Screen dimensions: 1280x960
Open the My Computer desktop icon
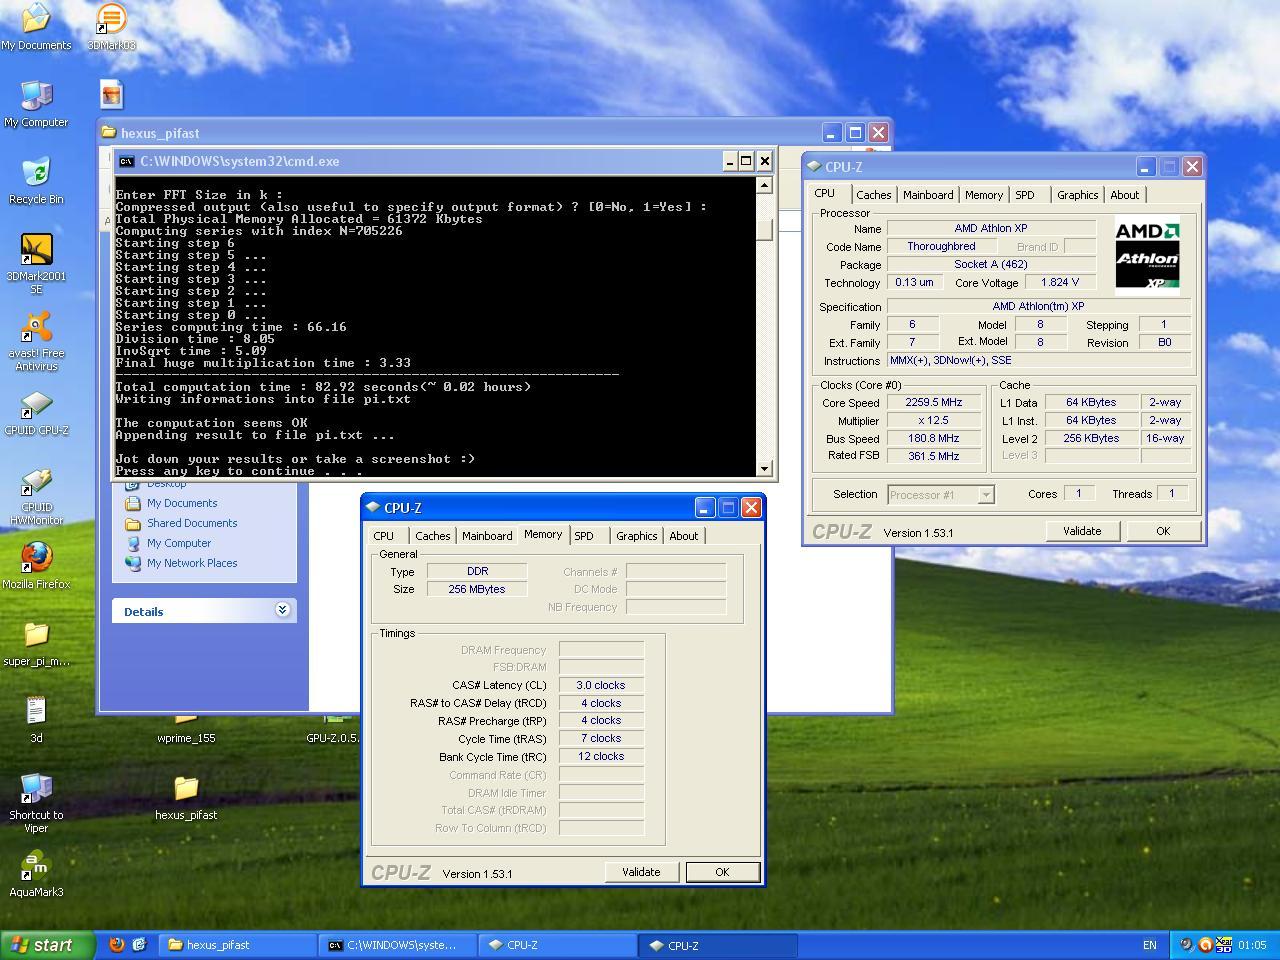click(x=36, y=104)
